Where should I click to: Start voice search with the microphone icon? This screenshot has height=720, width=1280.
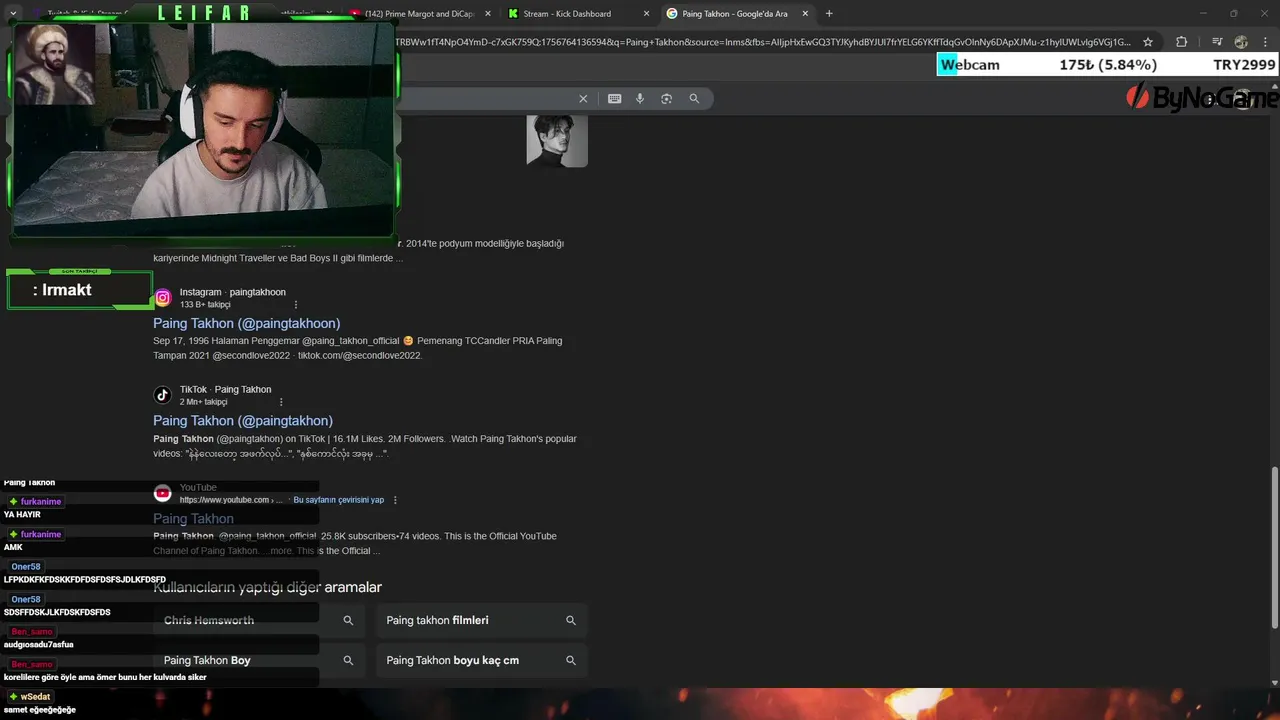tap(640, 99)
